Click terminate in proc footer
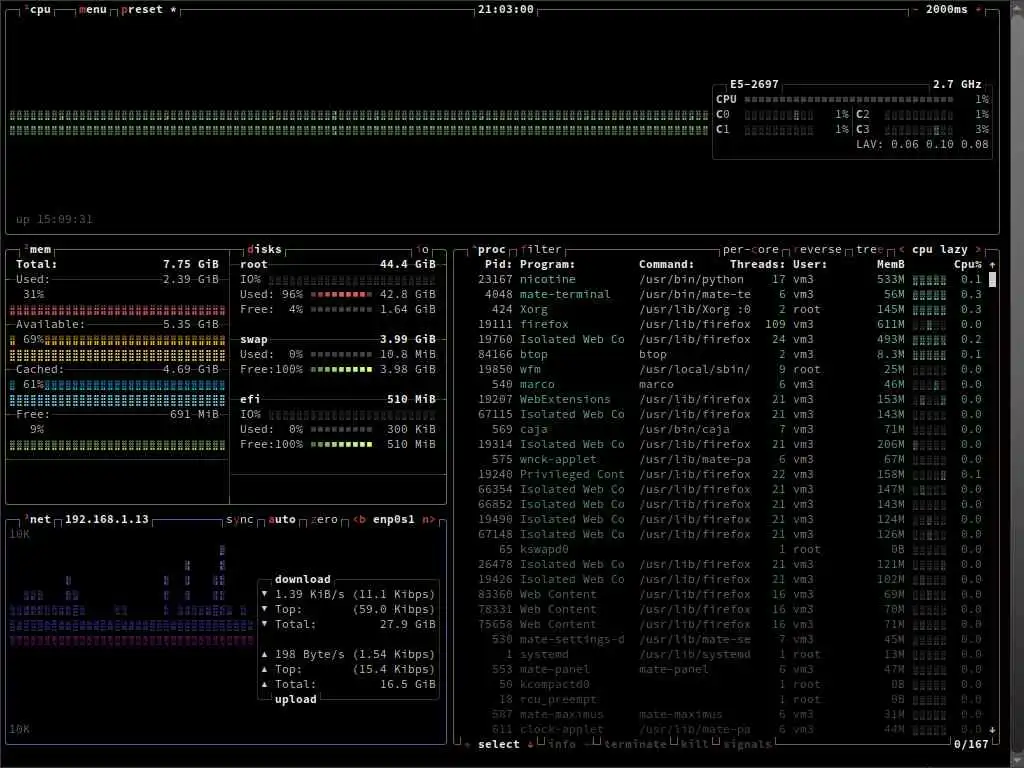 [x=635, y=744]
